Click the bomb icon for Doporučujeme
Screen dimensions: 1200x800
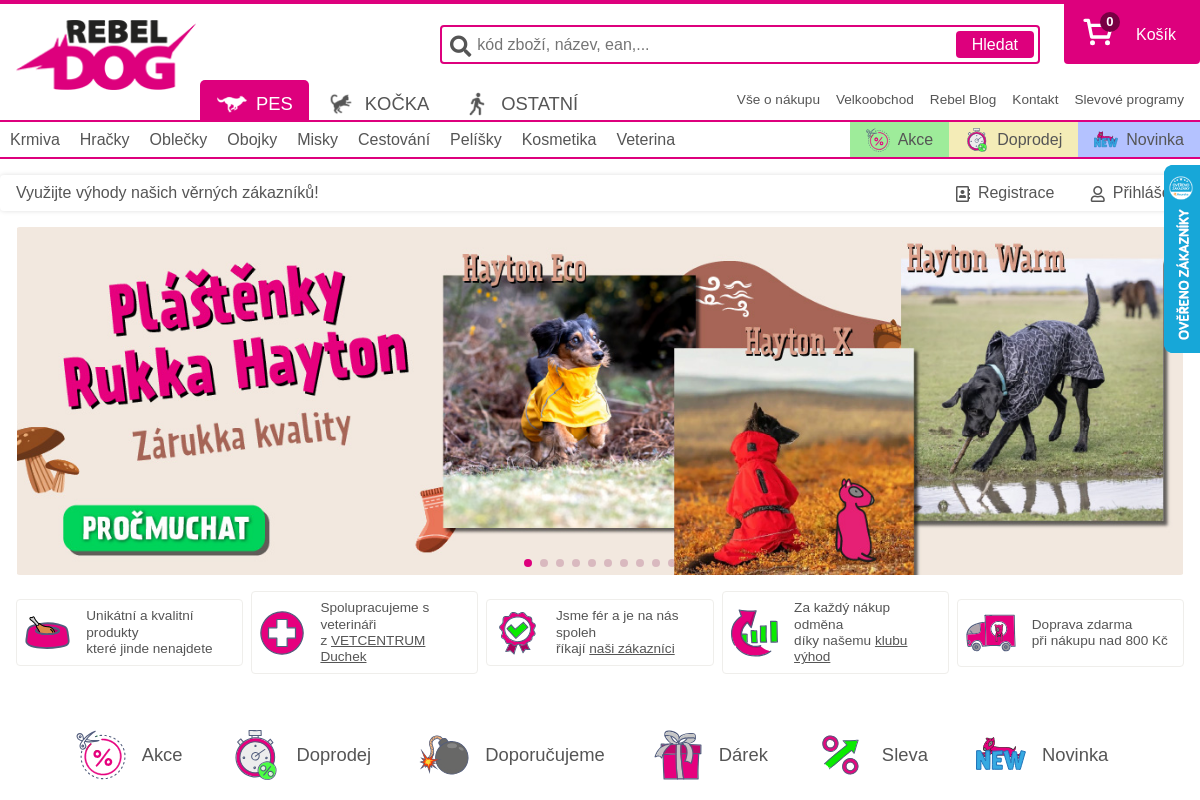tap(444, 755)
